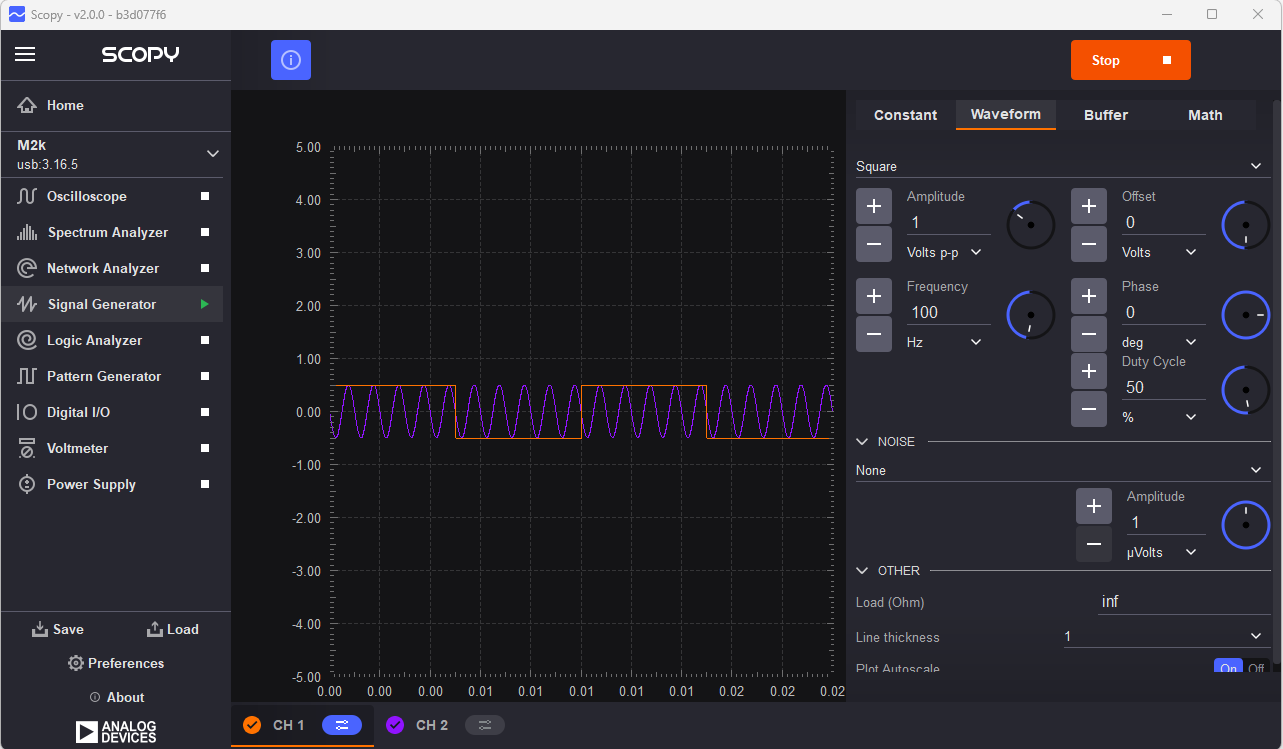Open the Square waveform type dropdown

pos(1063,166)
